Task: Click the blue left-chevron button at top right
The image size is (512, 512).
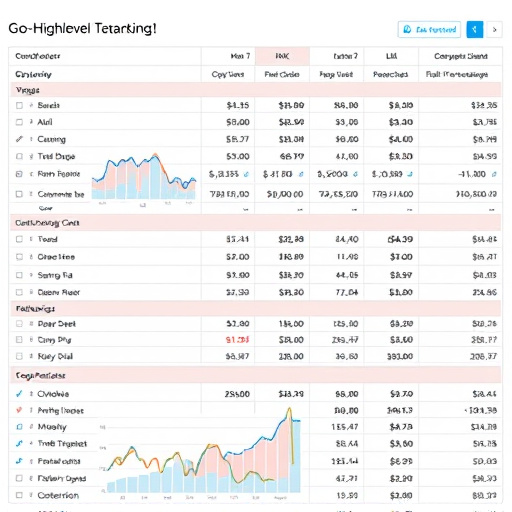Action: click(x=475, y=30)
